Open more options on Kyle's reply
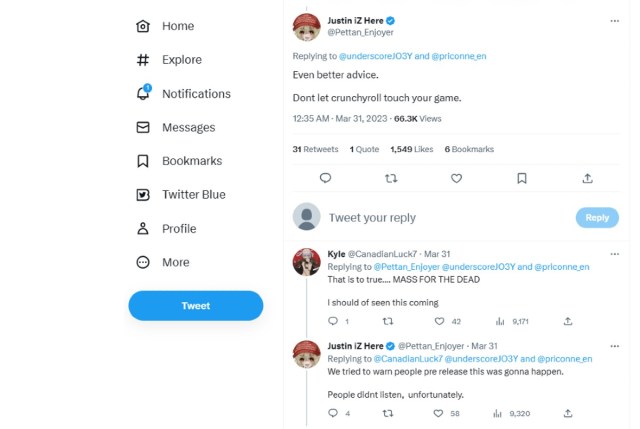The width and height of the screenshot is (640, 429). coord(614,254)
